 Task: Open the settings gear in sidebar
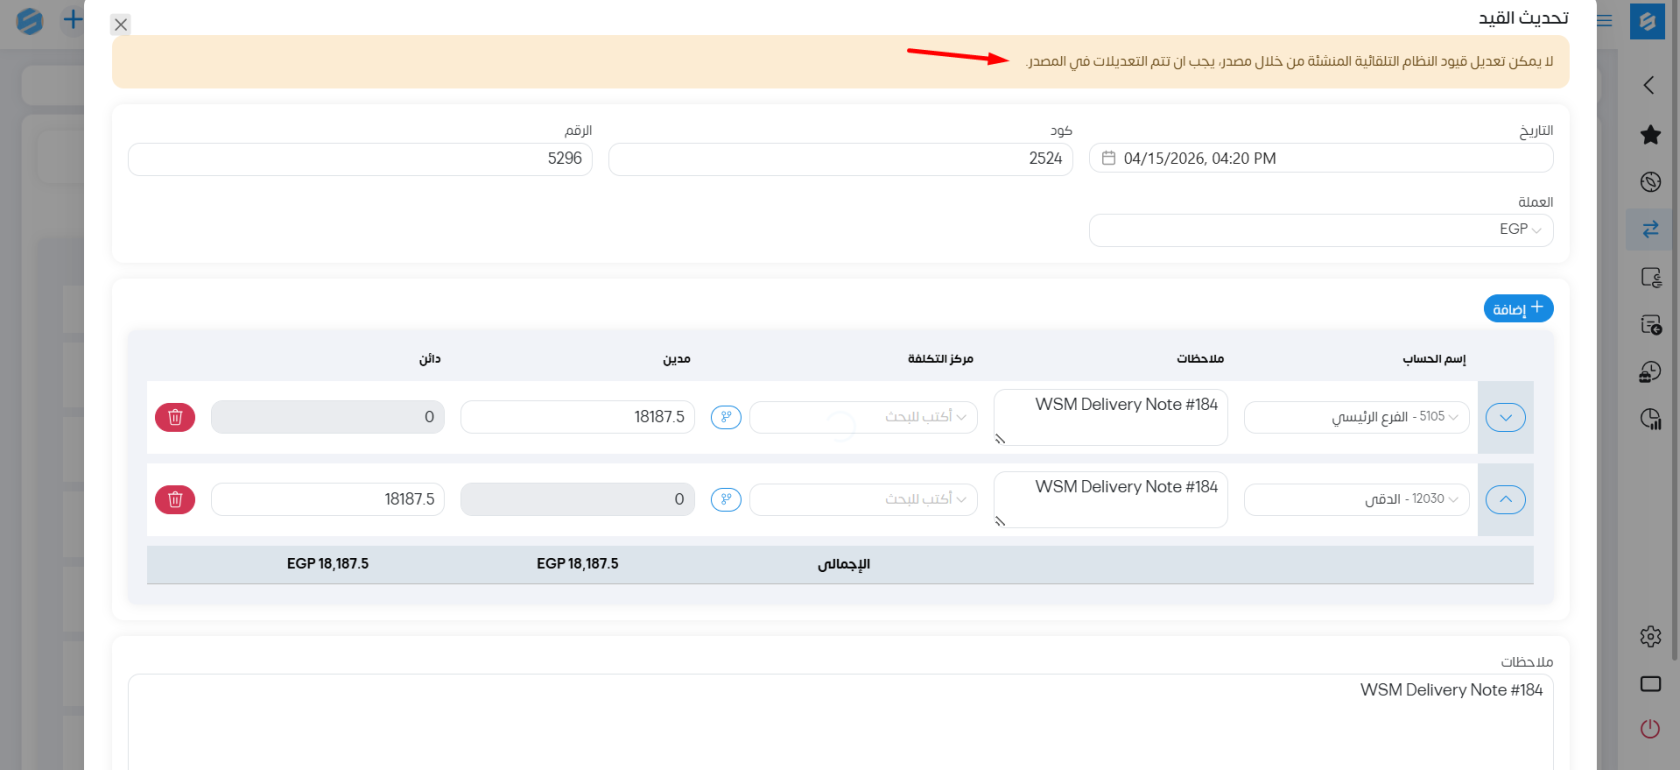[1650, 636]
